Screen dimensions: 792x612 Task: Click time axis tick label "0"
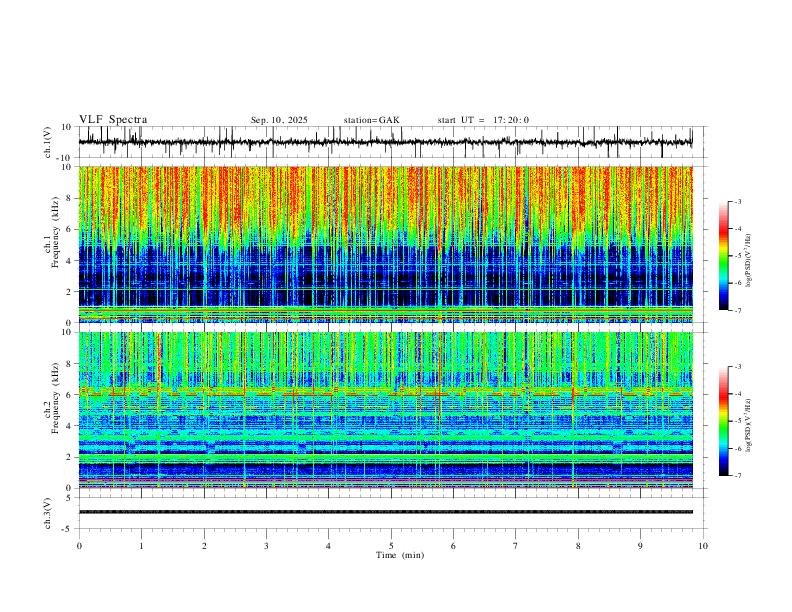click(x=79, y=546)
